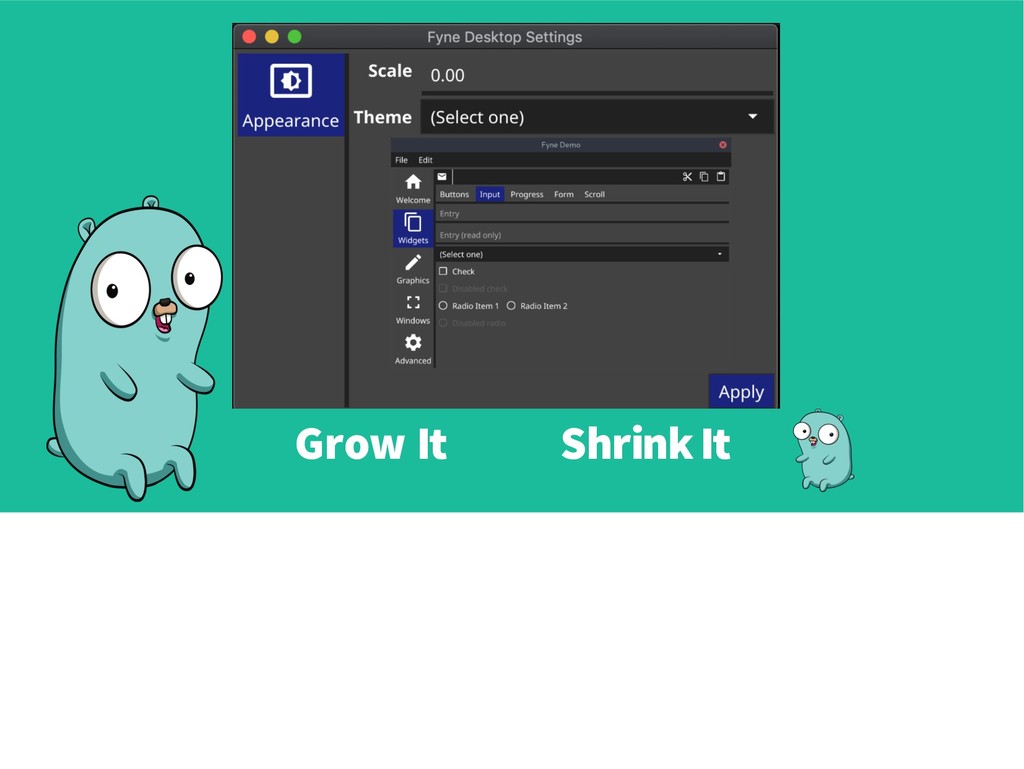Open the Edit menu in Fyne Demo
This screenshot has width=1024, height=769.
pyautogui.click(x=425, y=160)
